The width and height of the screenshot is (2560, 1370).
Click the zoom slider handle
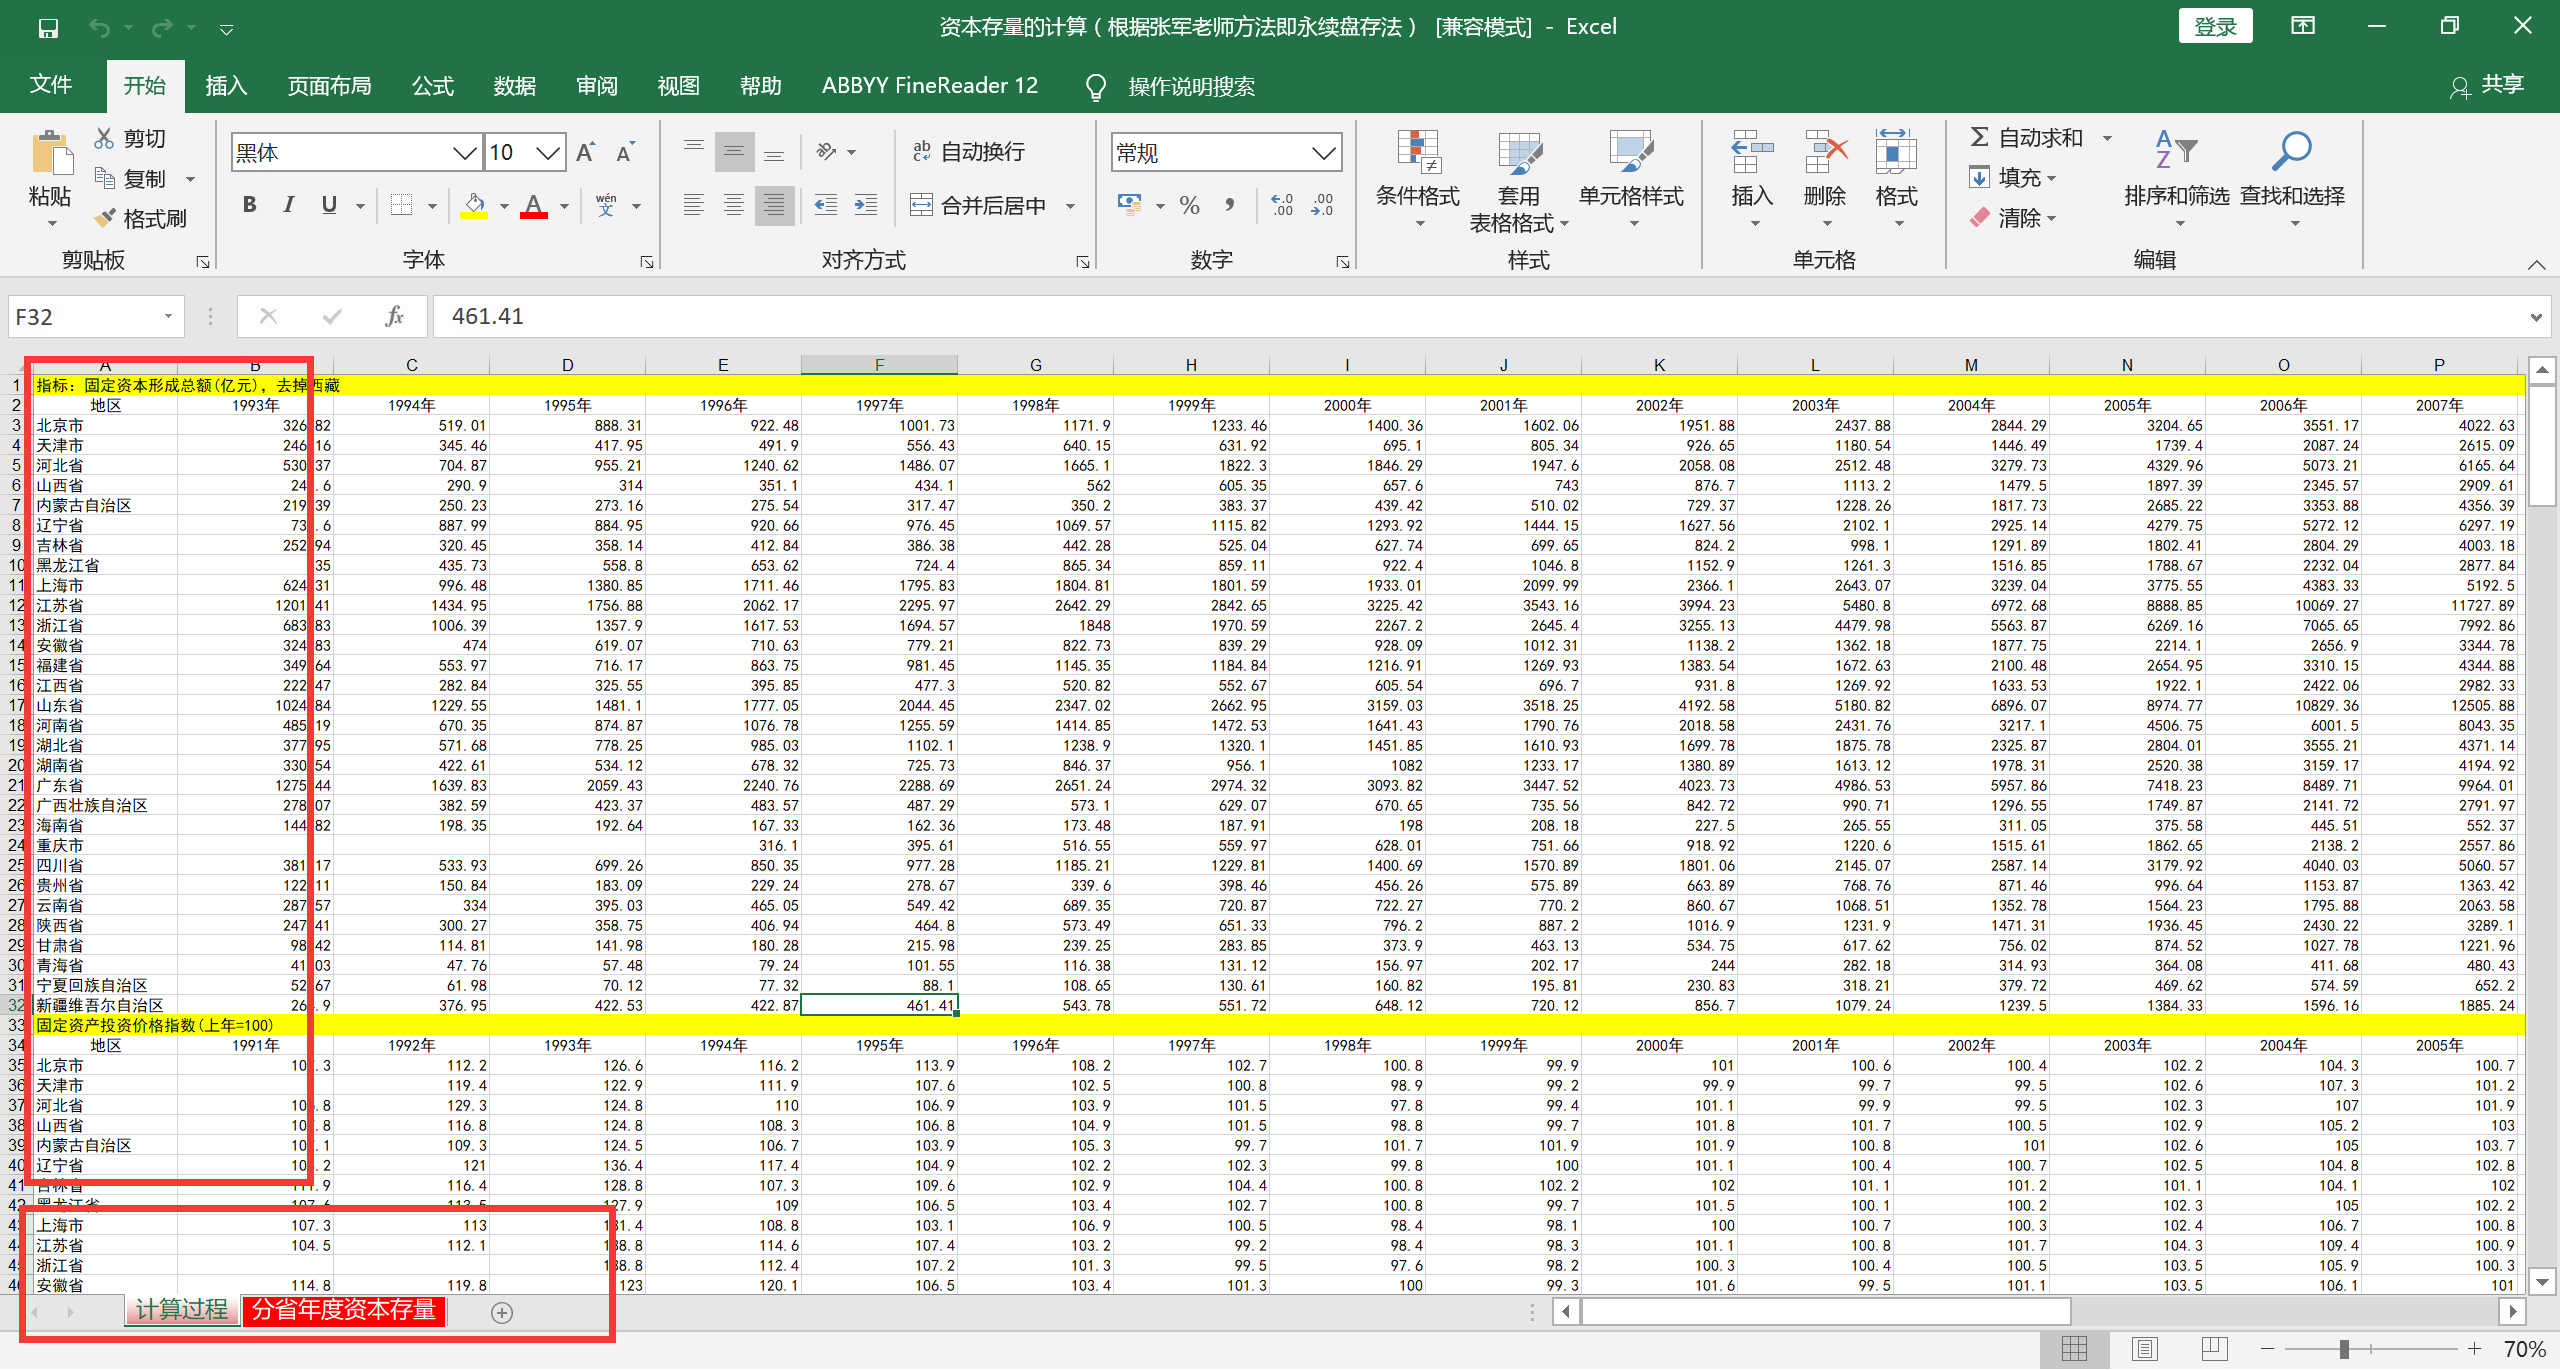pyautogui.click(x=2344, y=1350)
